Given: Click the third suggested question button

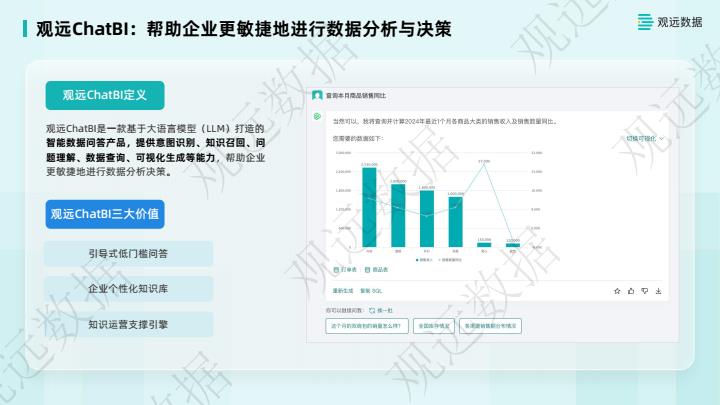Looking at the screenshot, I should pyautogui.click(x=490, y=326).
